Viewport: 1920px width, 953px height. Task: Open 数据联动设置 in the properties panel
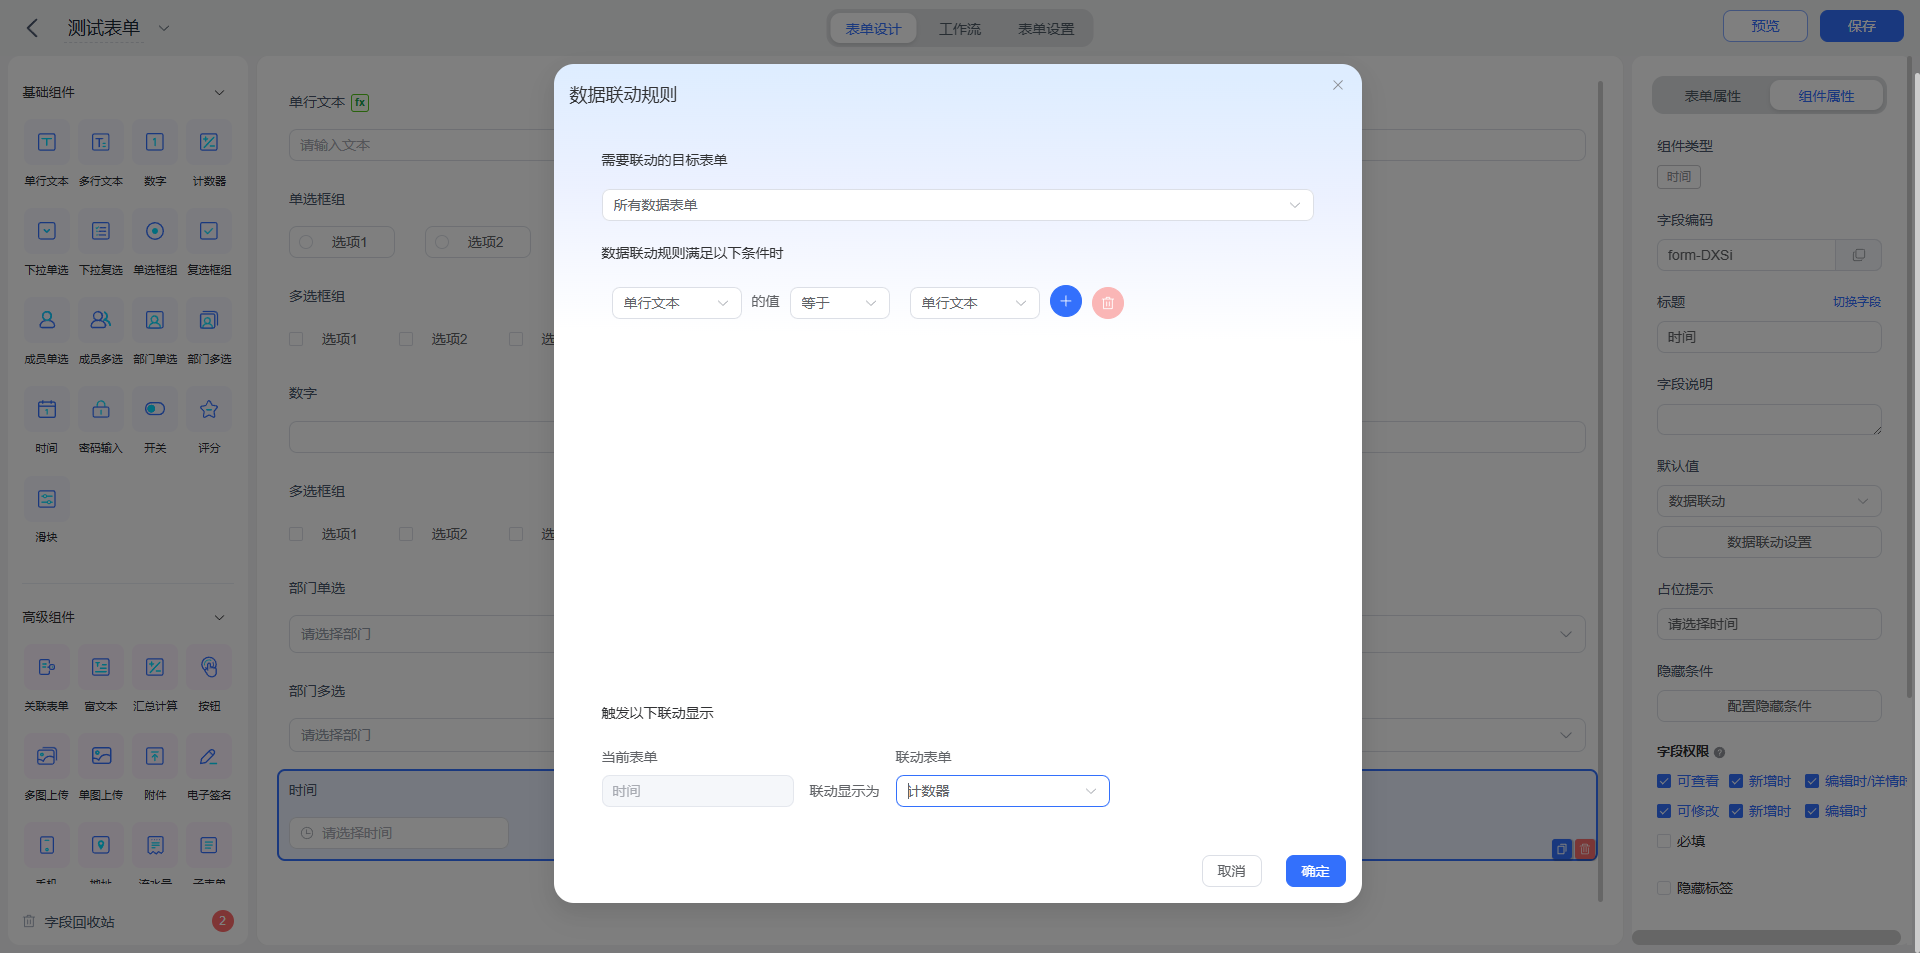(x=1768, y=542)
